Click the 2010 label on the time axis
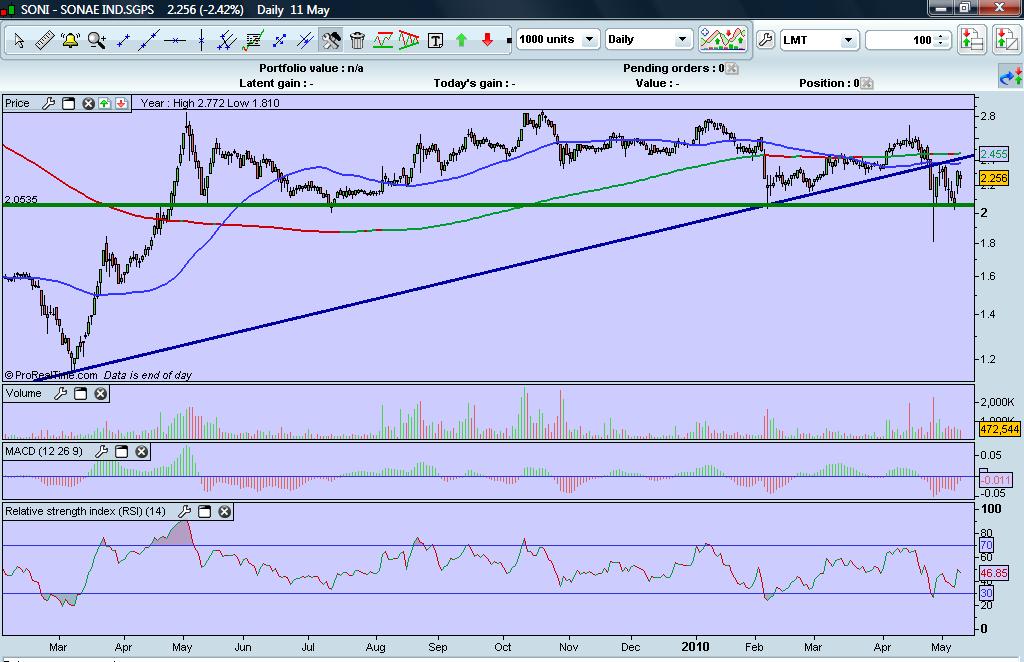This screenshot has height=662, width=1024. (x=695, y=646)
